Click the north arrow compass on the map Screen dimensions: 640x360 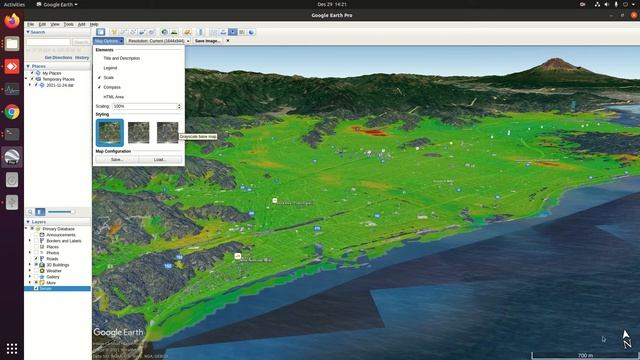coord(627,339)
